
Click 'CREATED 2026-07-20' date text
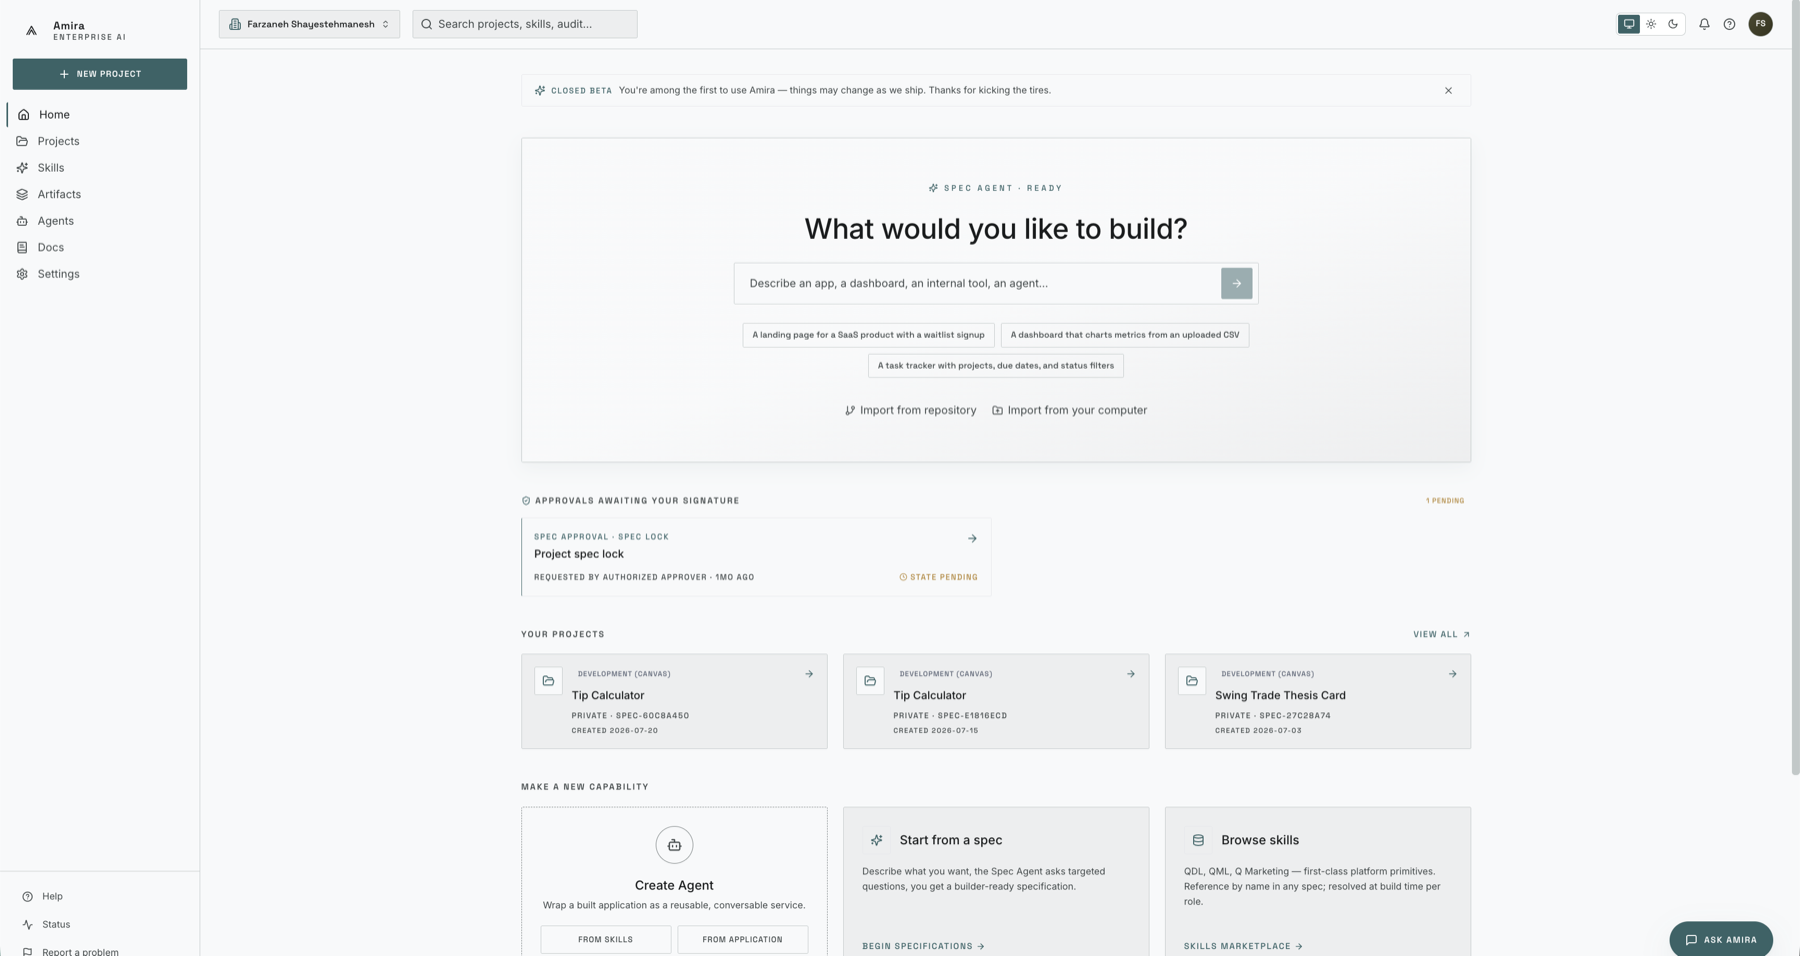[x=615, y=731]
